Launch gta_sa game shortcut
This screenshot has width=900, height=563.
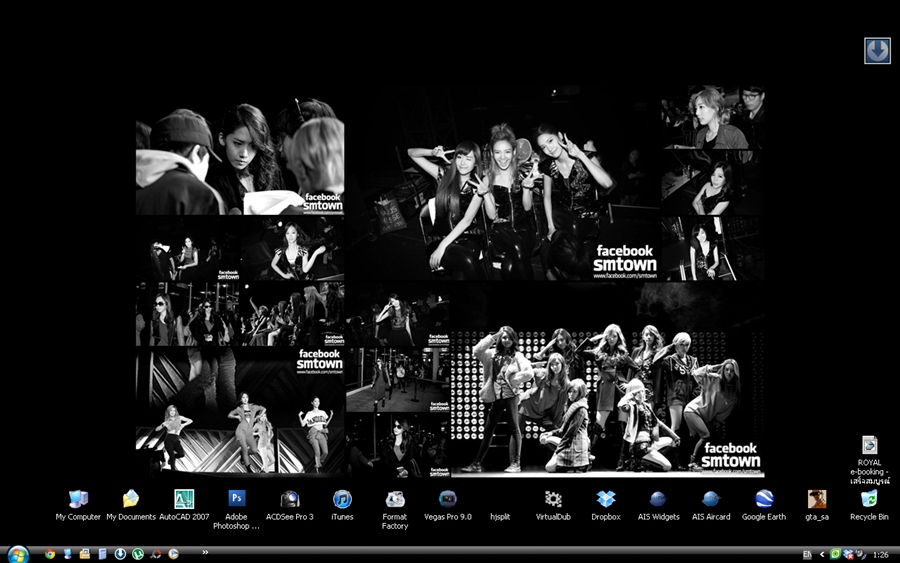[817, 505]
